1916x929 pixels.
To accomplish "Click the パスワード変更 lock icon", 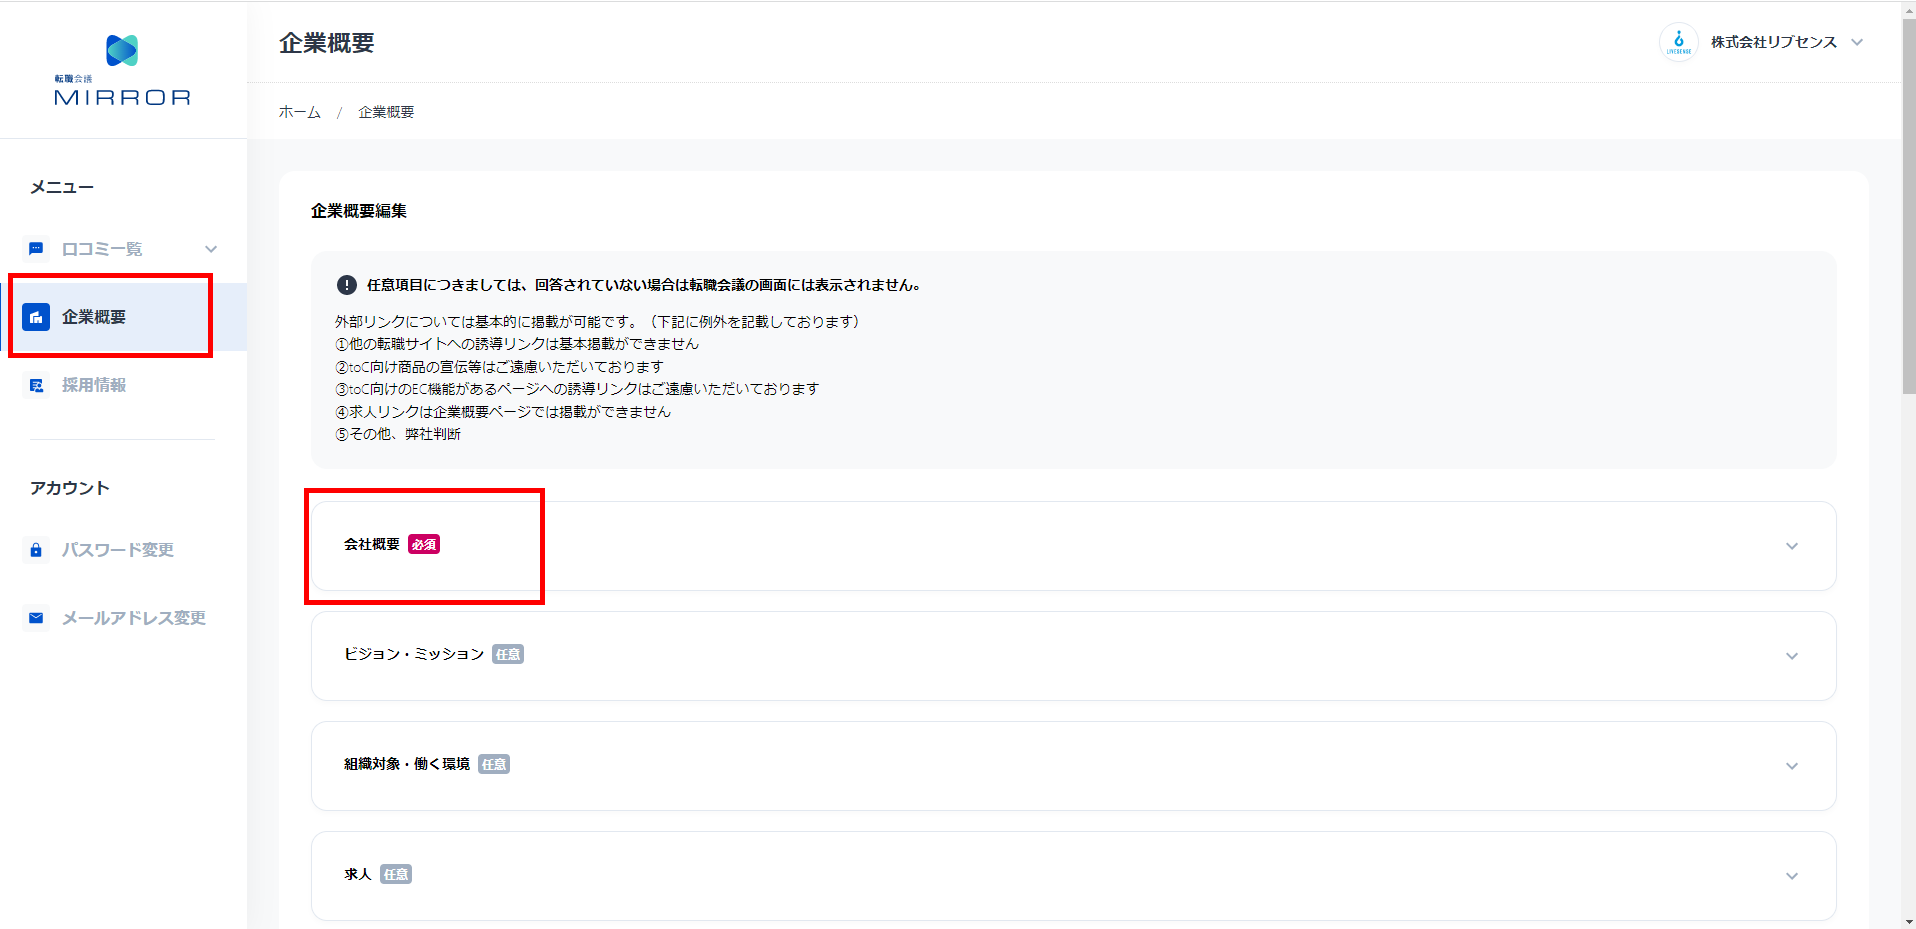I will 36,550.
